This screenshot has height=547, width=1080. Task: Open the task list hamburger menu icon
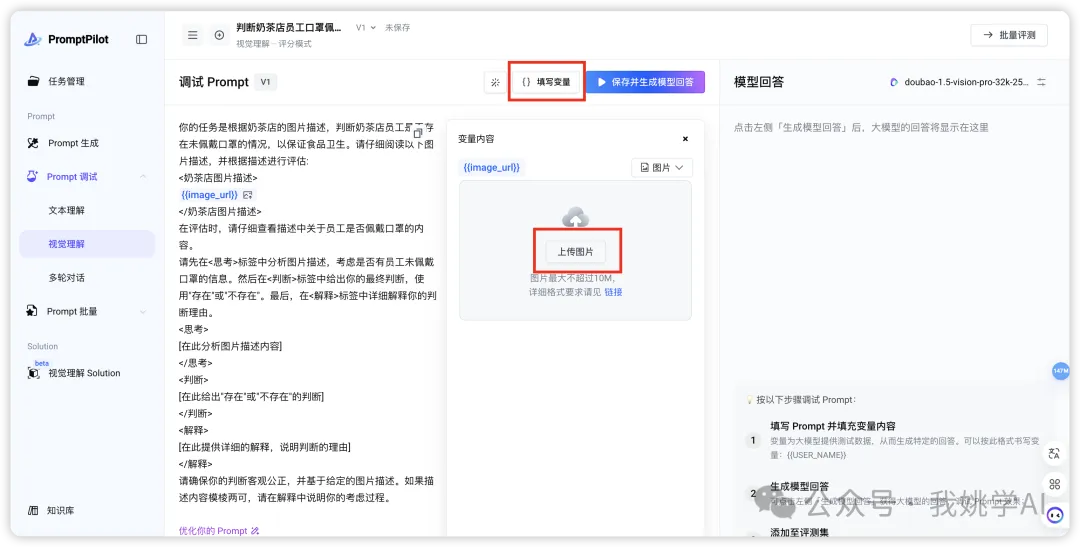[193, 35]
